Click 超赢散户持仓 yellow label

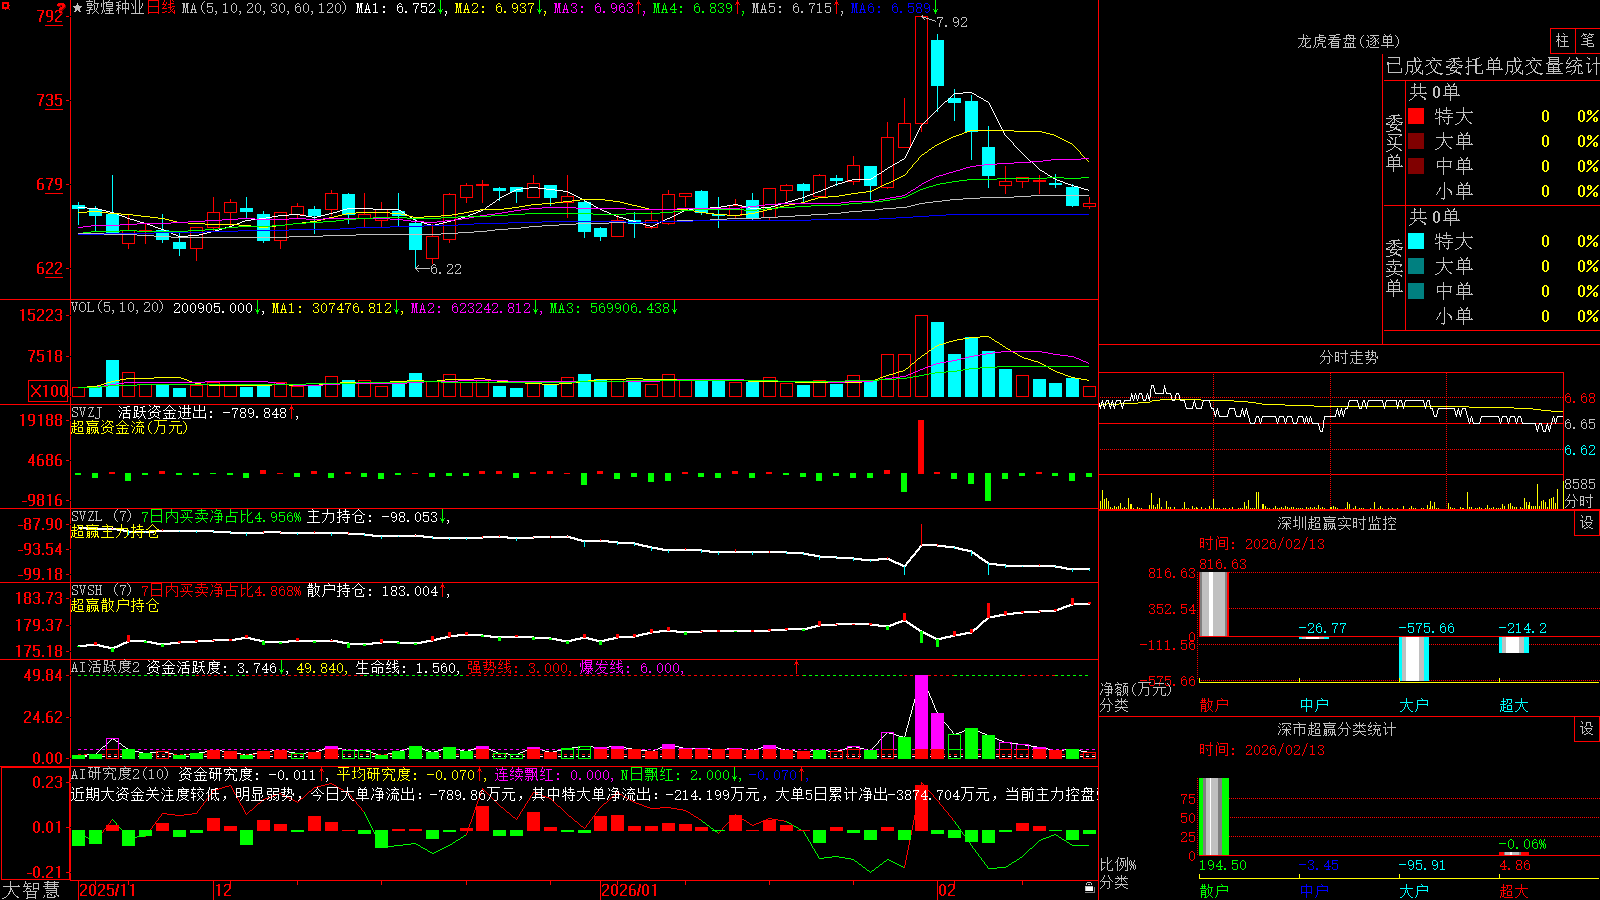(x=115, y=606)
